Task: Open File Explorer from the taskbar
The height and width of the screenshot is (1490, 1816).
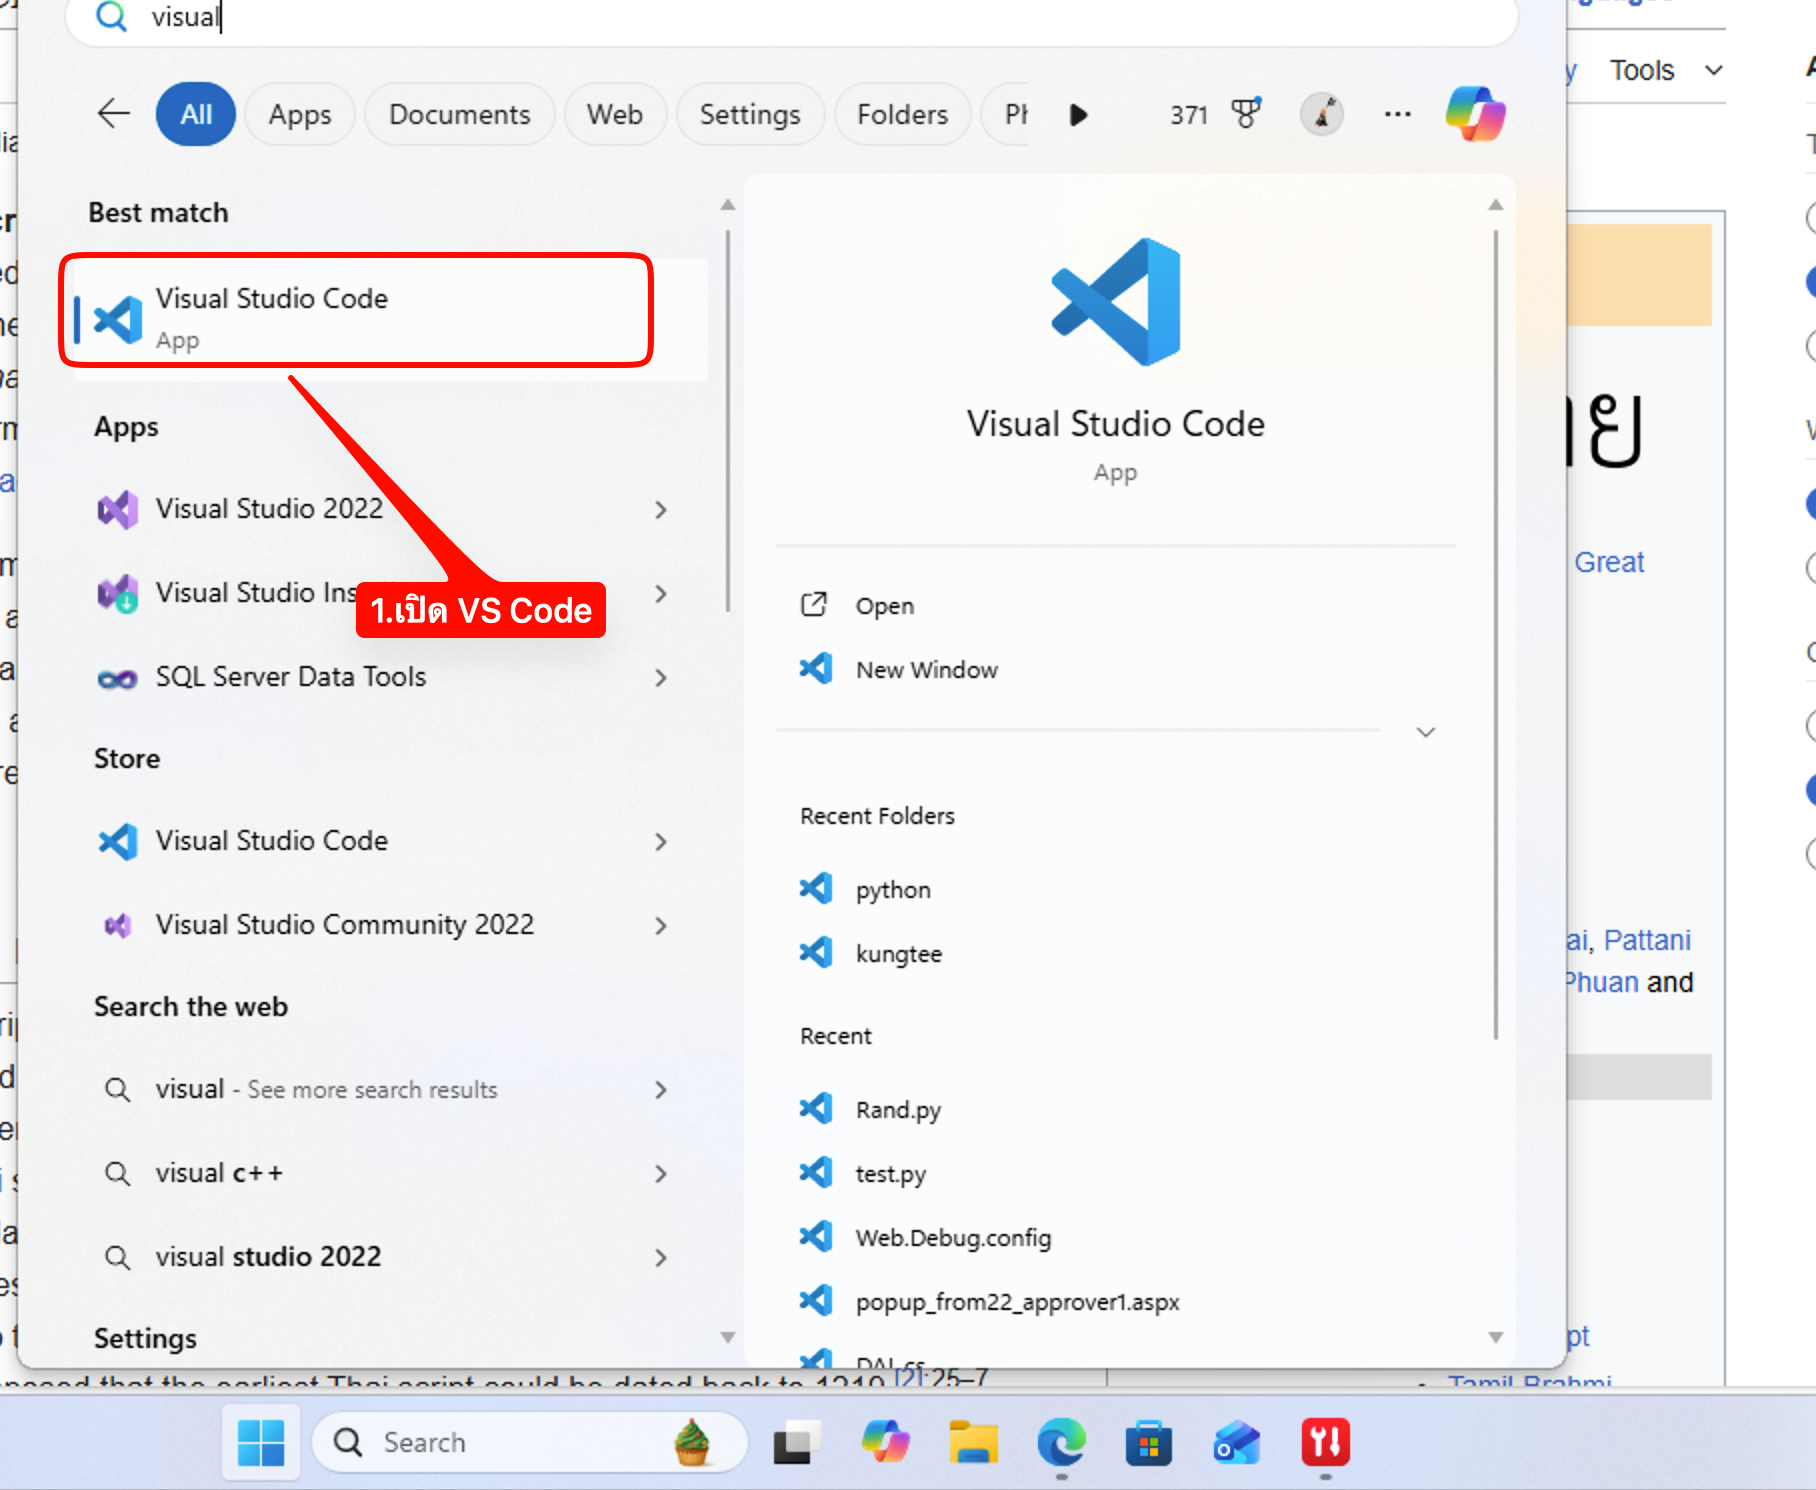Action: [x=973, y=1443]
